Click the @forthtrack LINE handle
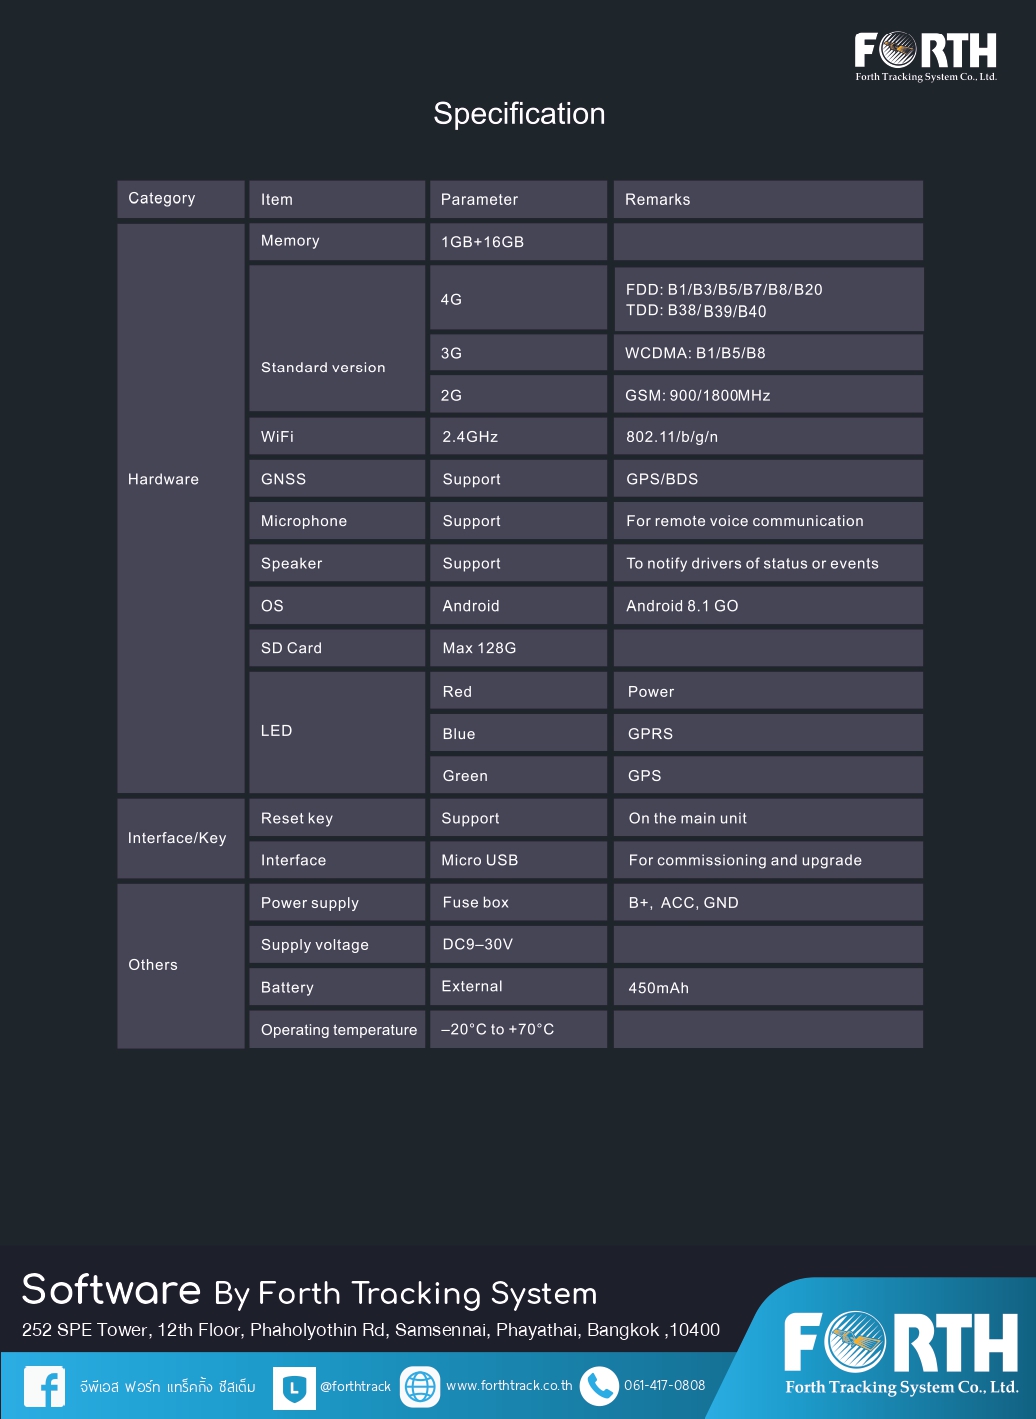This screenshot has width=1036, height=1419. tap(355, 1387)
